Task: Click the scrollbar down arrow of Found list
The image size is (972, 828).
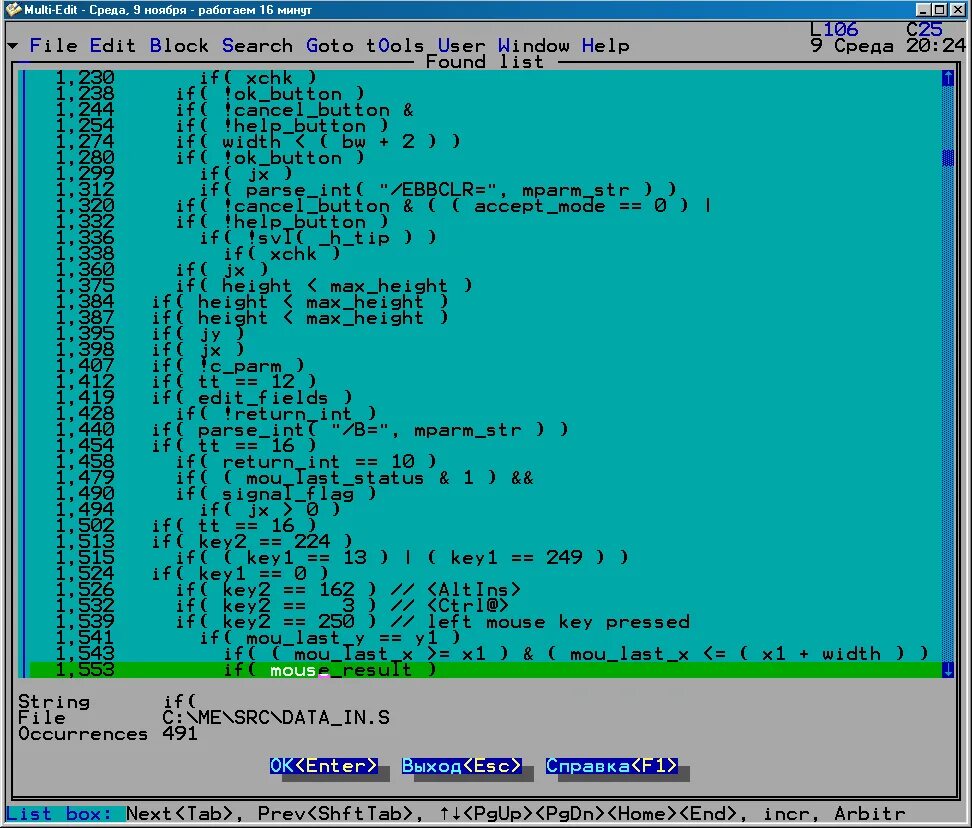Action: pyautogui.click(x=948, y=669)
